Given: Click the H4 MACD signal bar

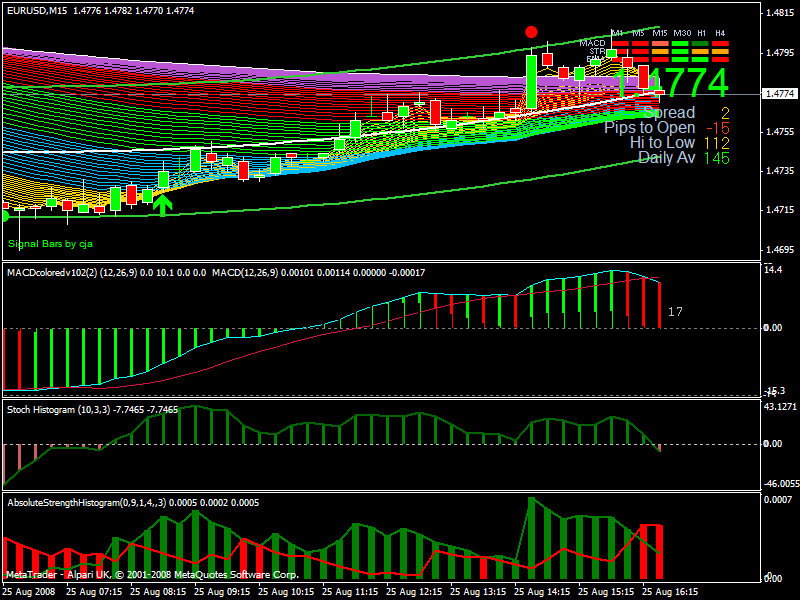Looking at the screenshot, I should (720, 44).
